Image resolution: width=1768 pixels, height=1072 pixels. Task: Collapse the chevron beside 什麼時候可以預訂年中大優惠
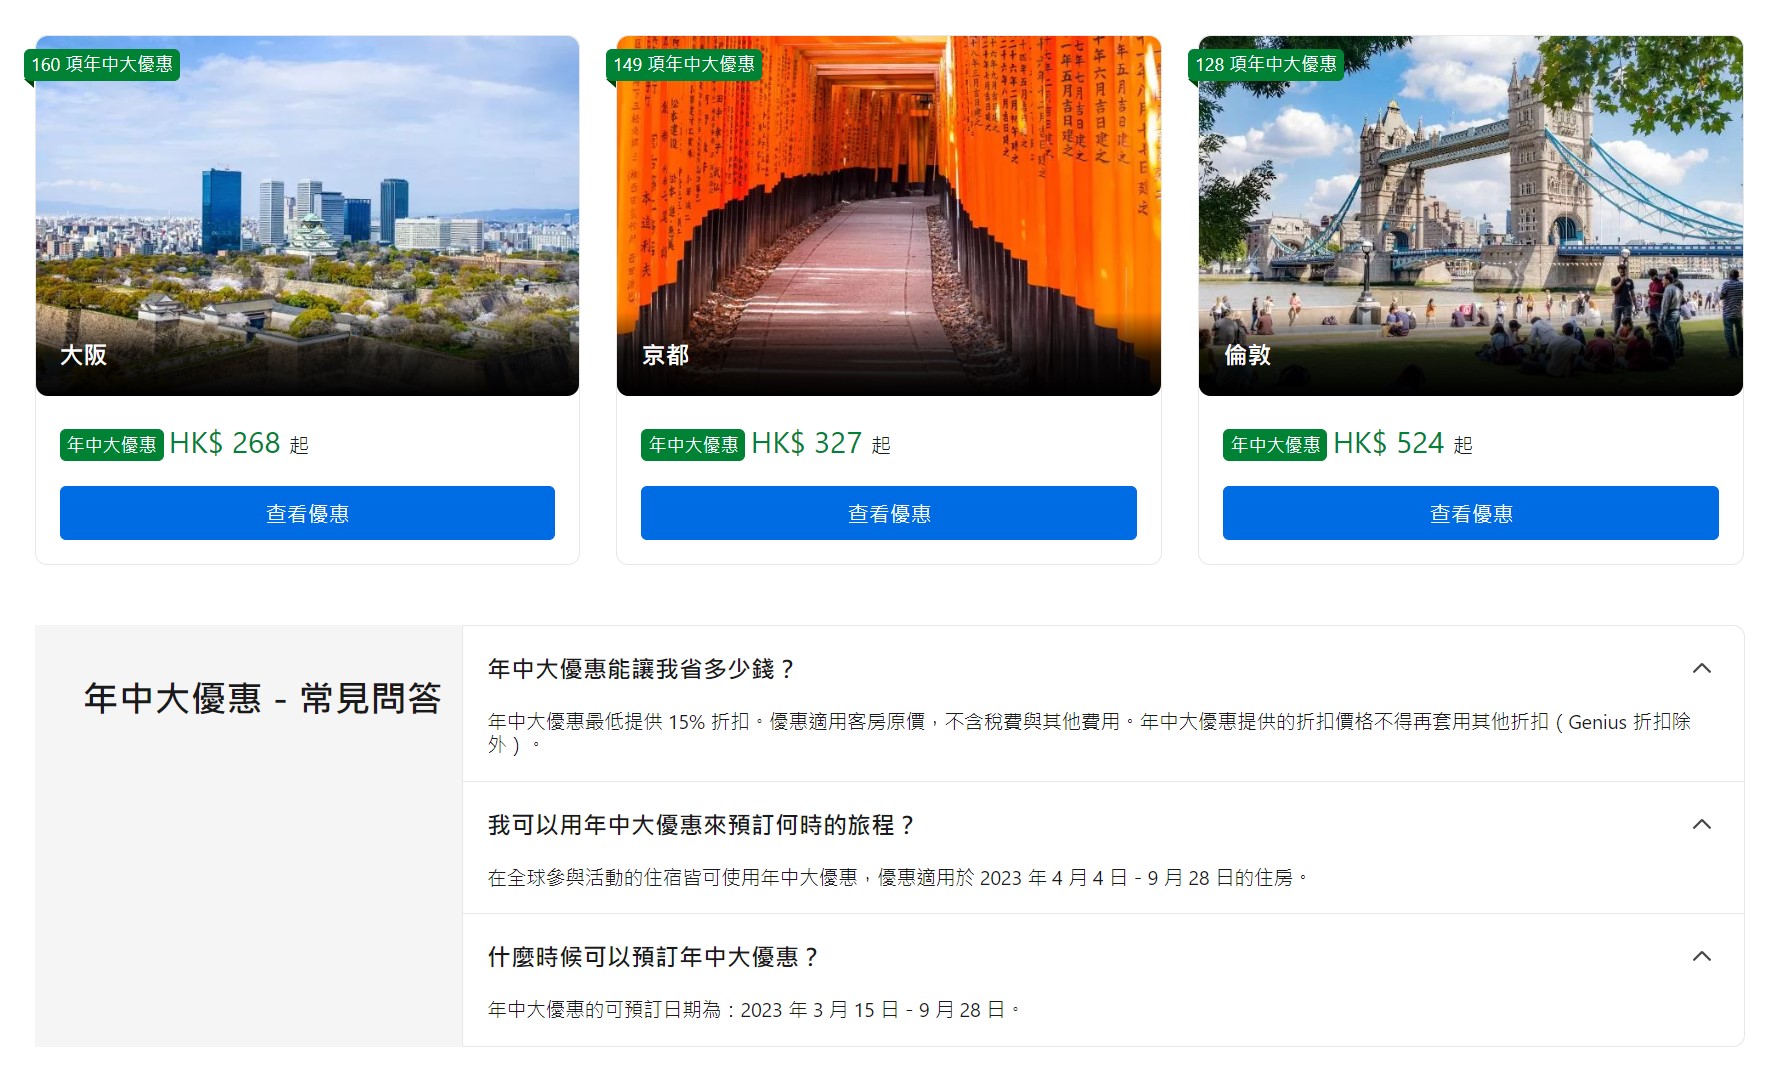(x=1701, y=955)
